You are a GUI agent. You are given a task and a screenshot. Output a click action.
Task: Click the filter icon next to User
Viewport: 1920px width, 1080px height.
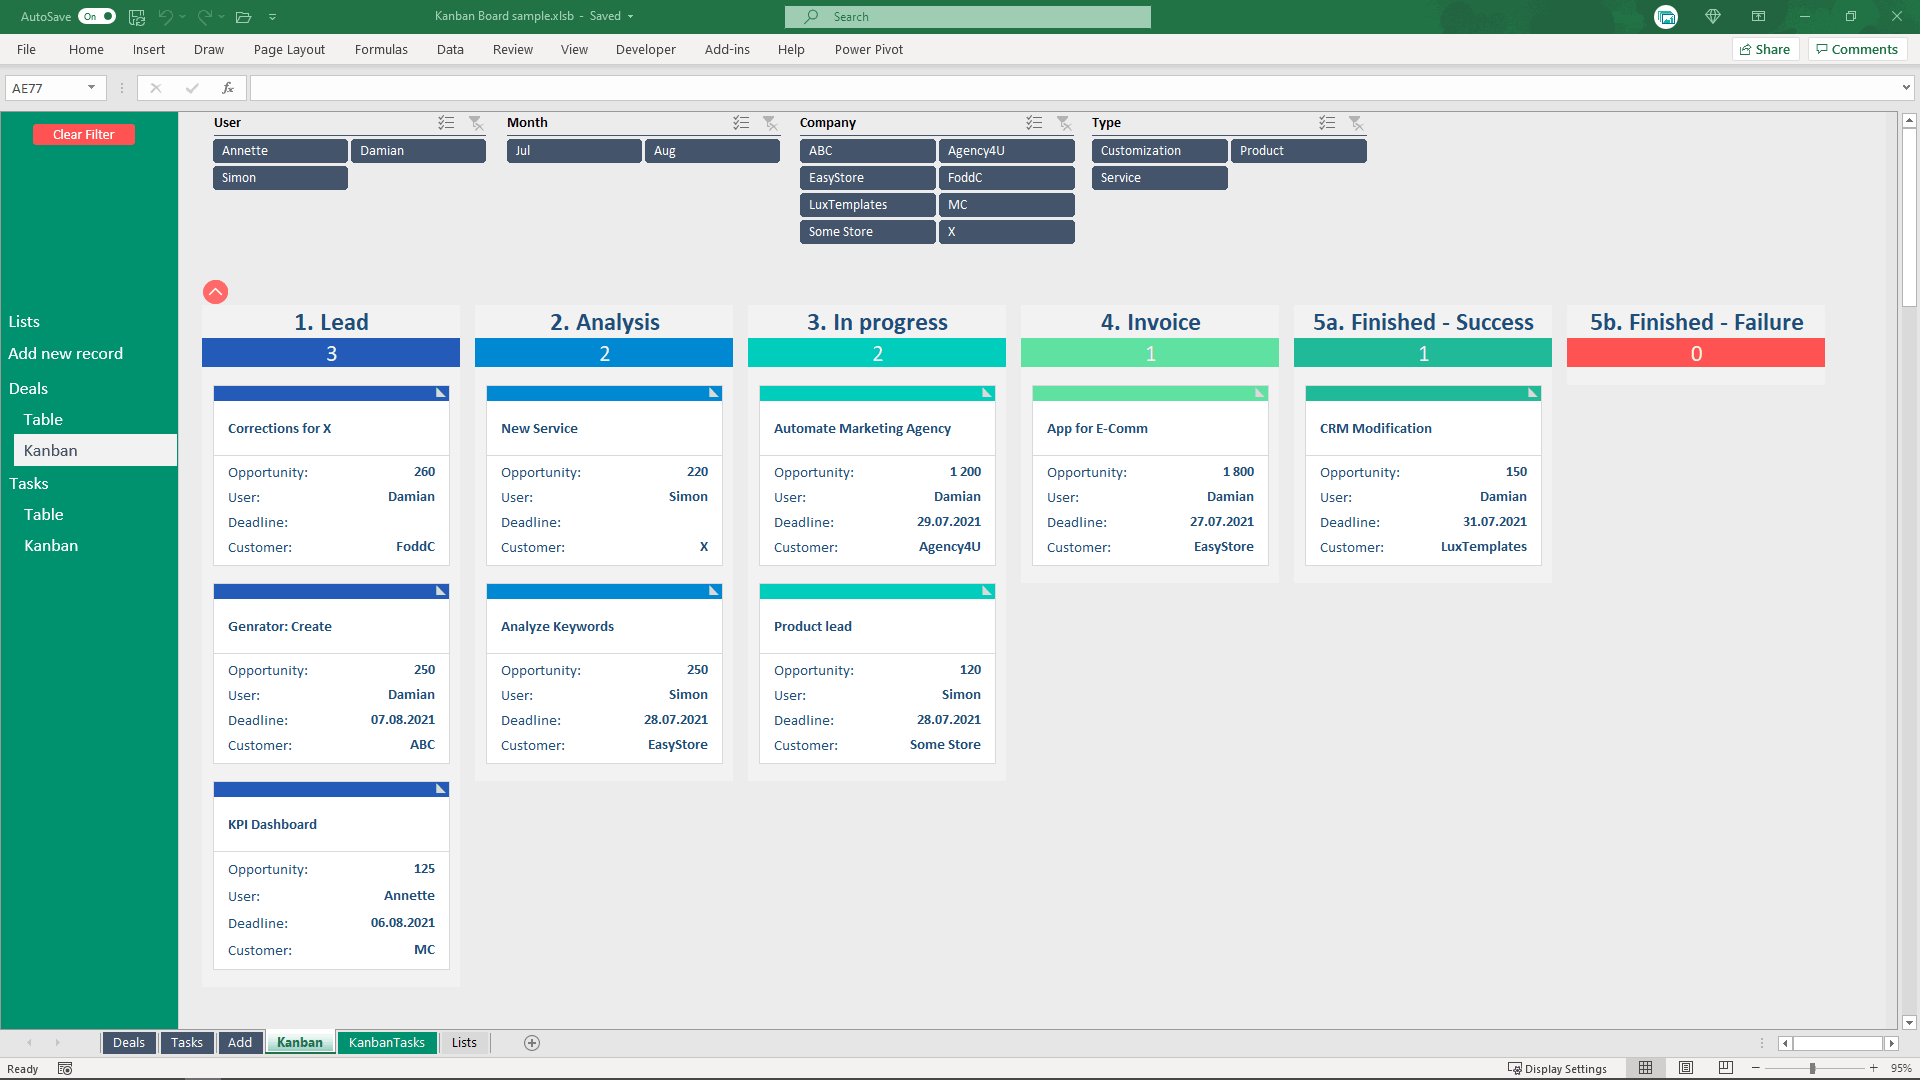click(x=476, y=121)
